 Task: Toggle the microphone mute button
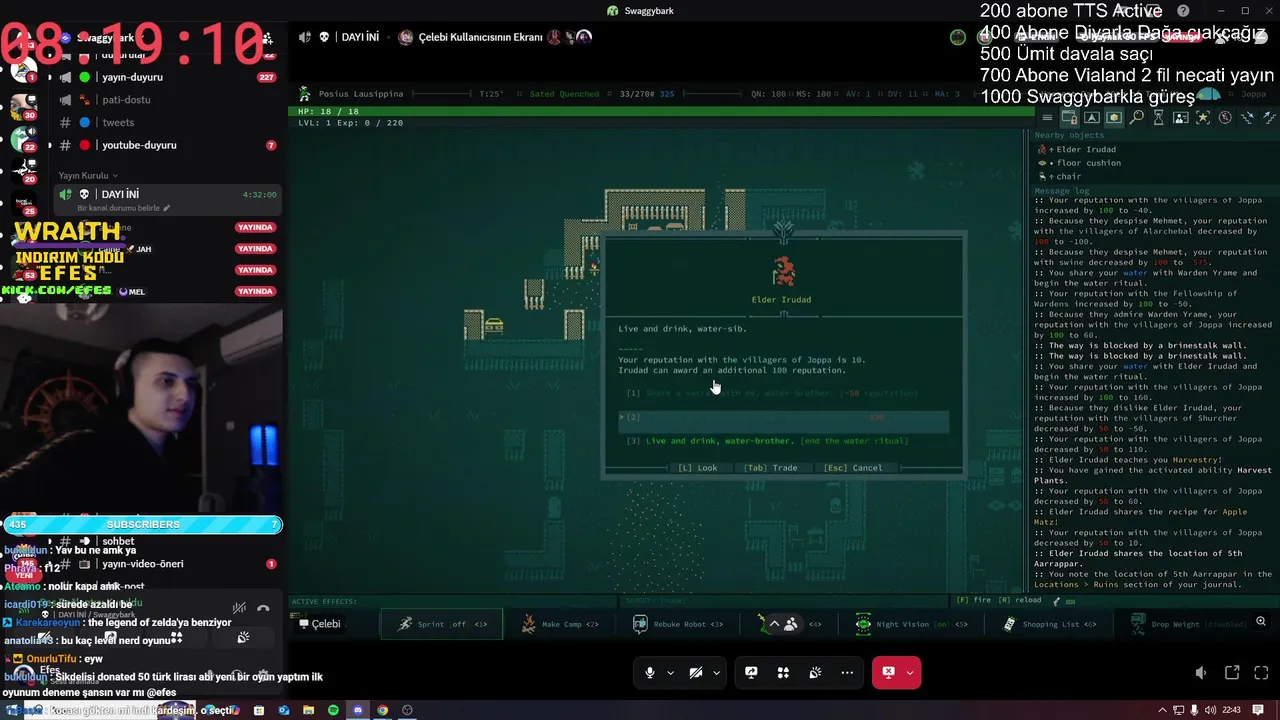click(650, 673)
